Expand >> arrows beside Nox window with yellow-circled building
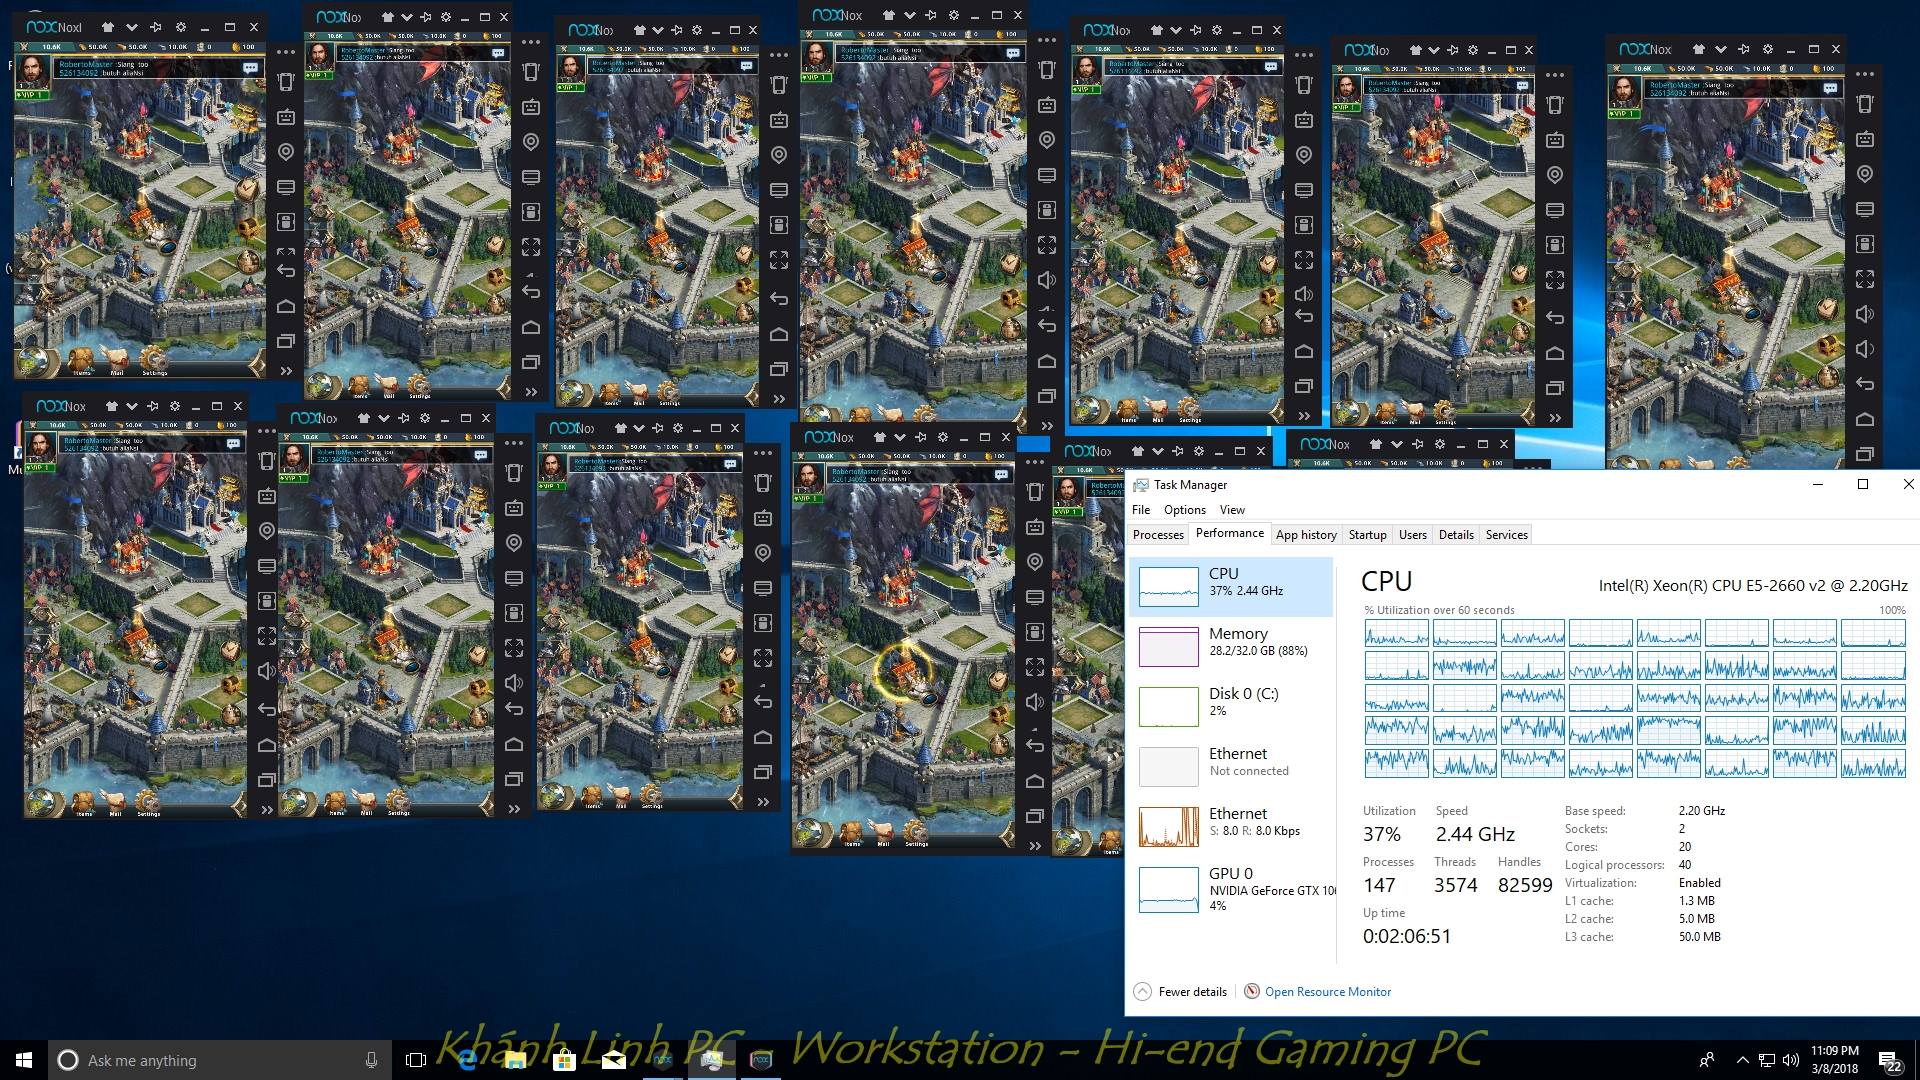 (1035, 846)
